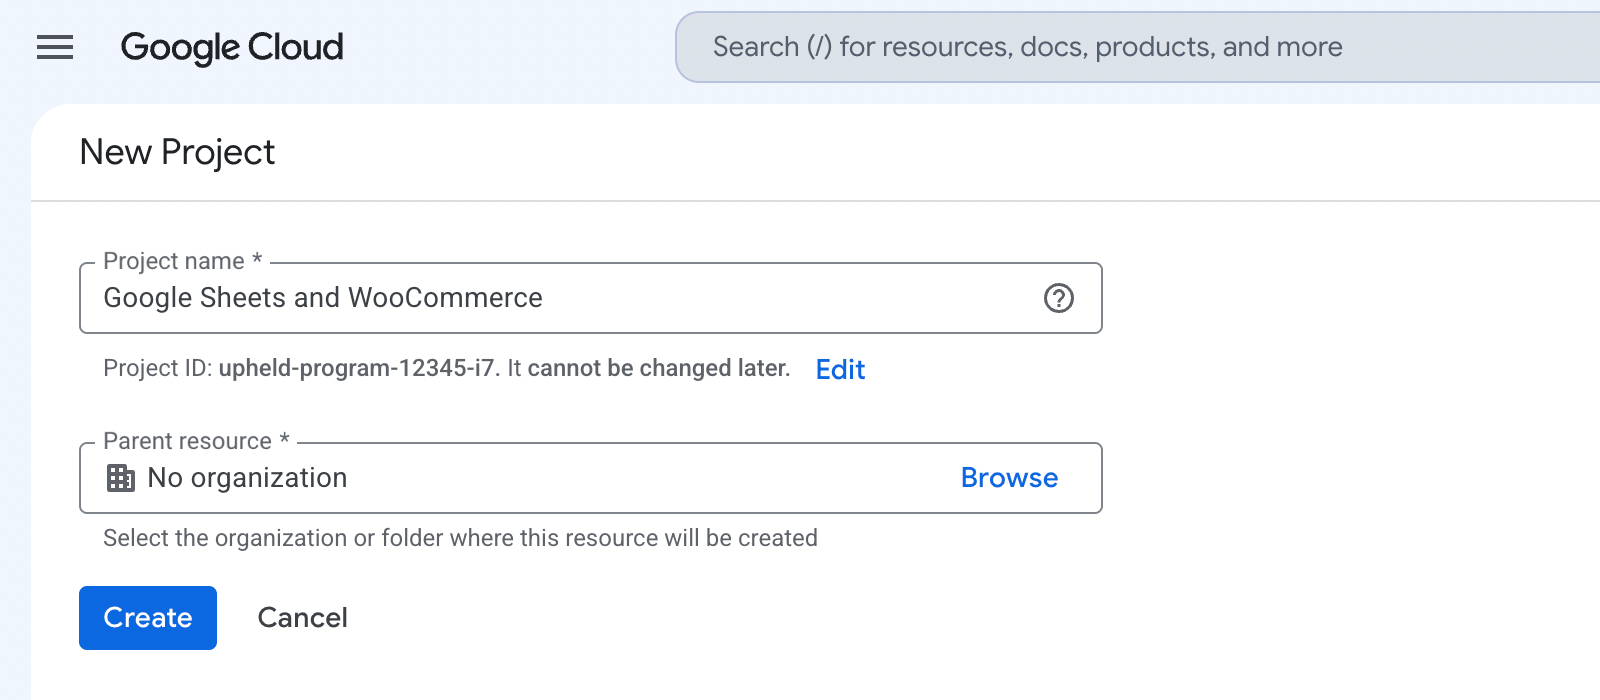This screenshot has height=700, width=1600.
Task: Click the Google Cloud logo
Action: coord(232,47)
